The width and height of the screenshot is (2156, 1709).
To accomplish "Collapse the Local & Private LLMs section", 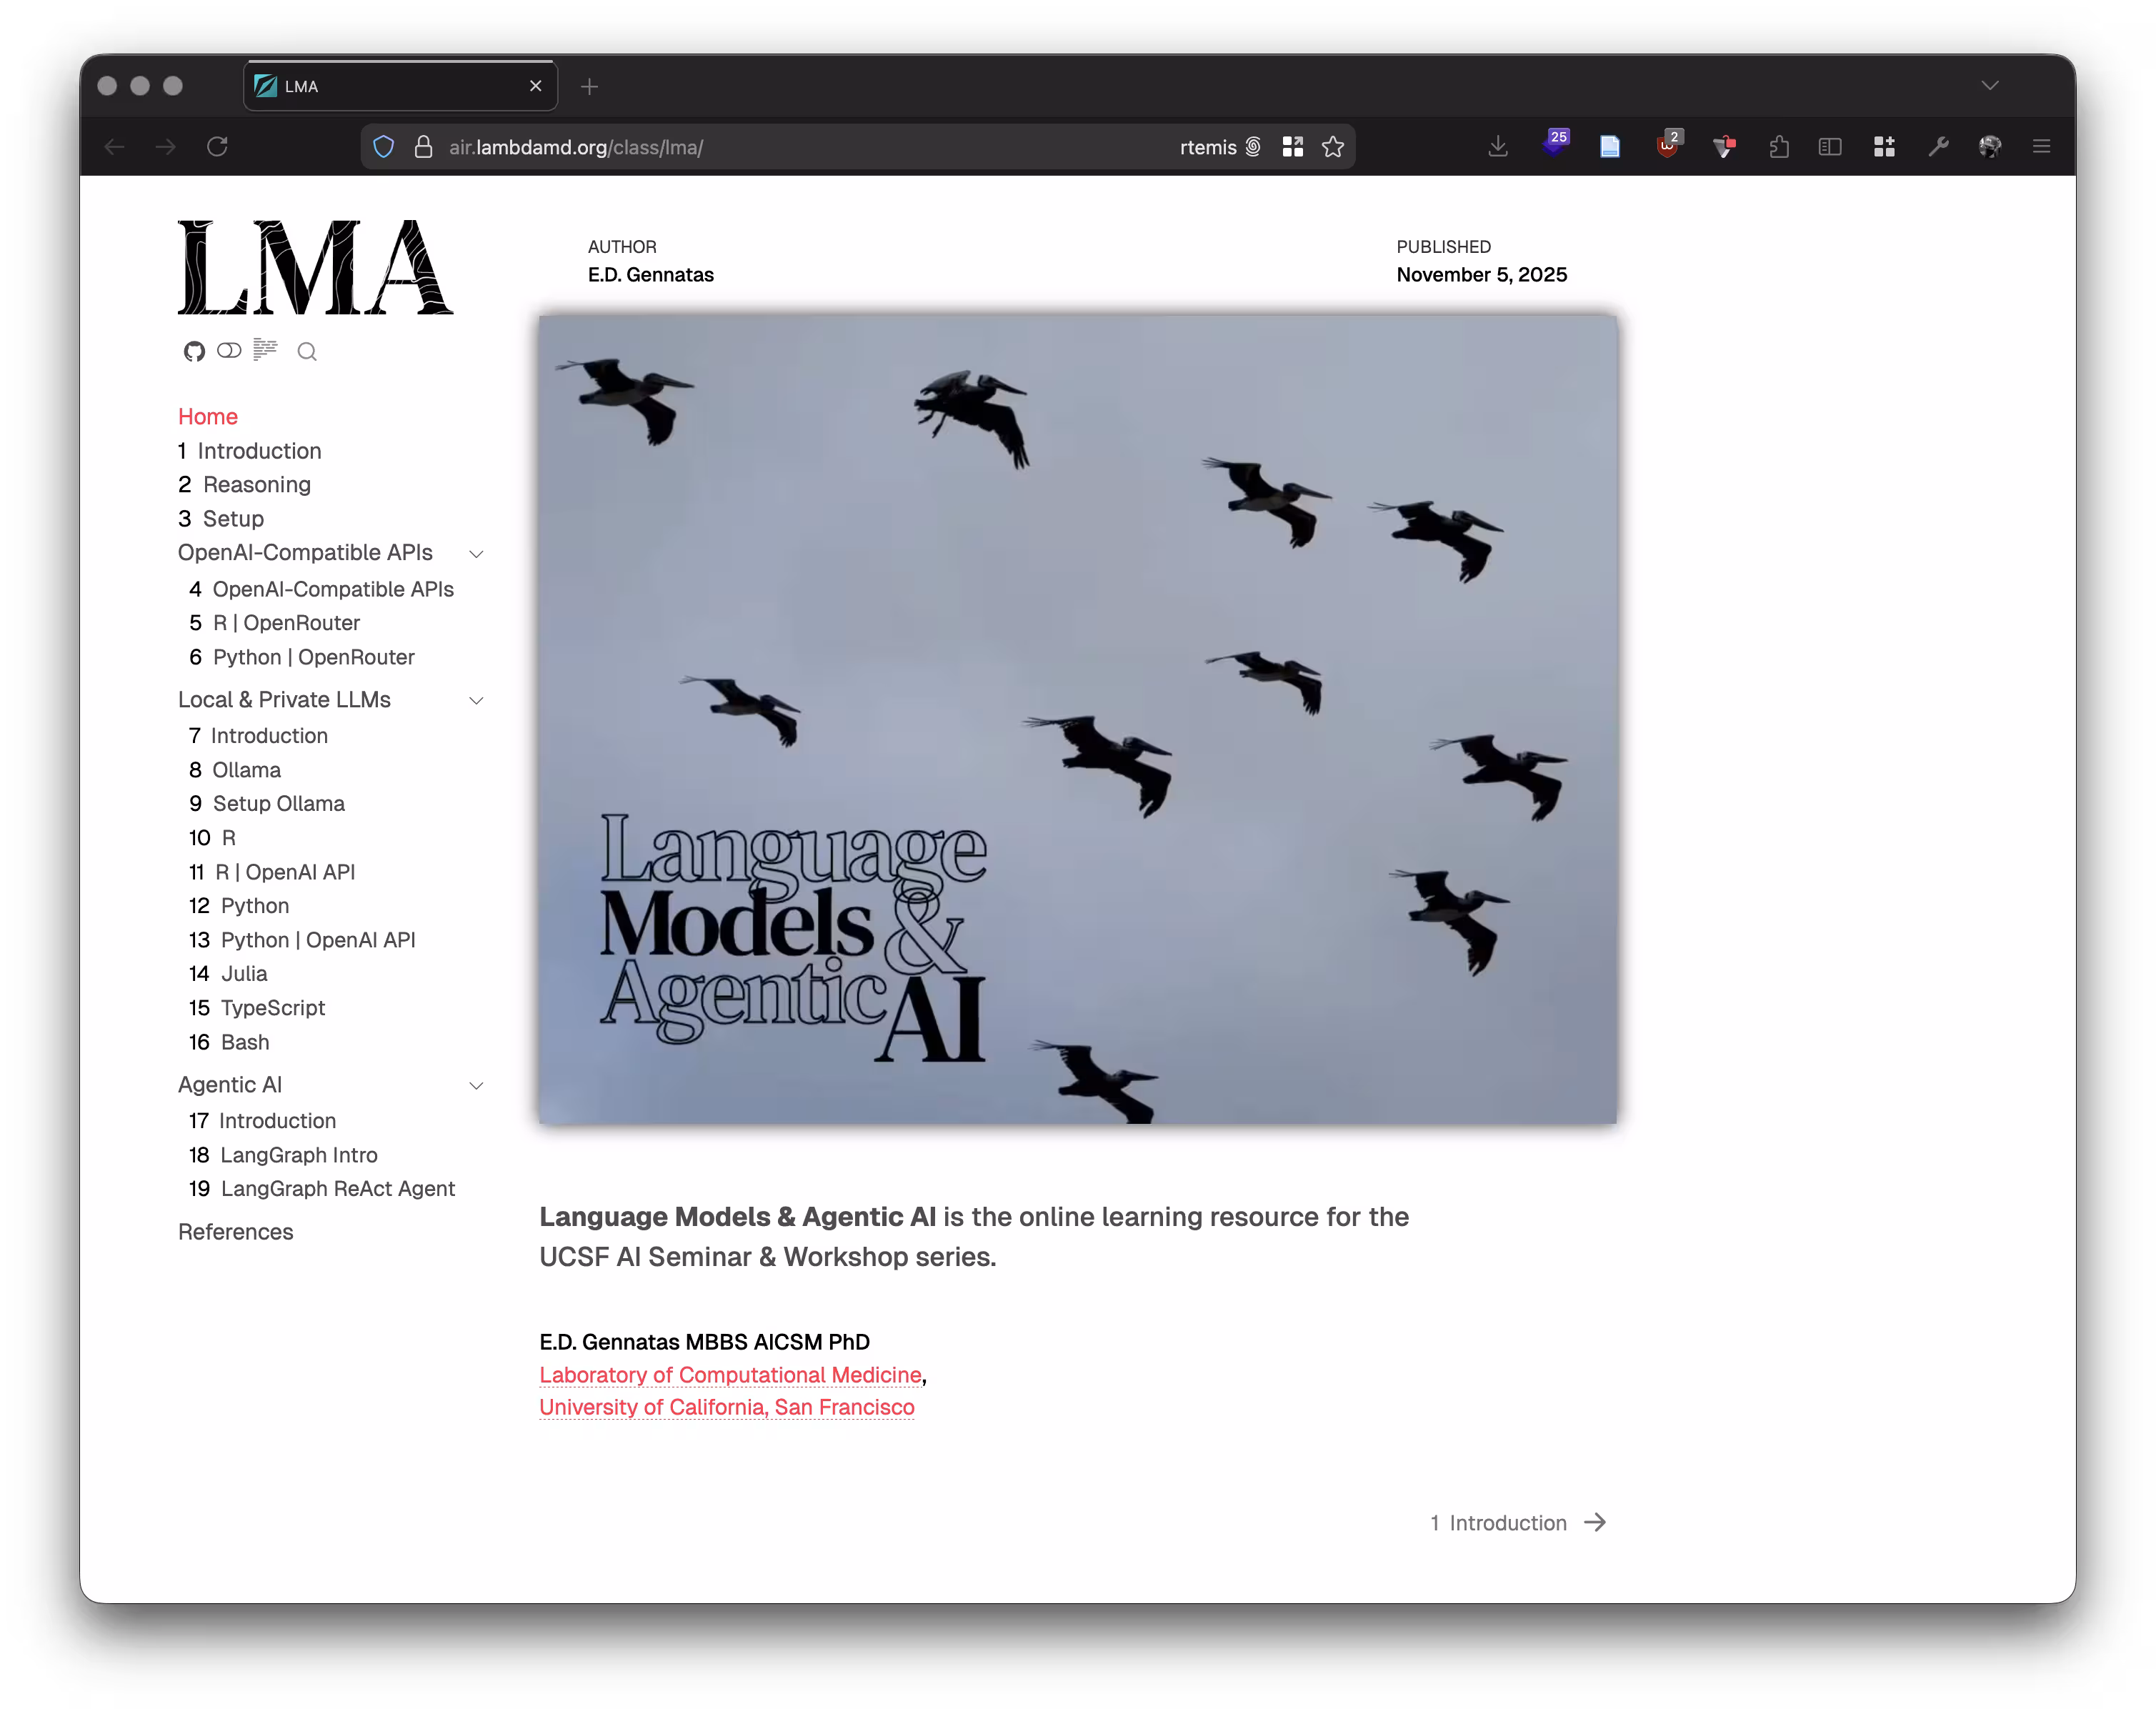I will pos(476,701).
